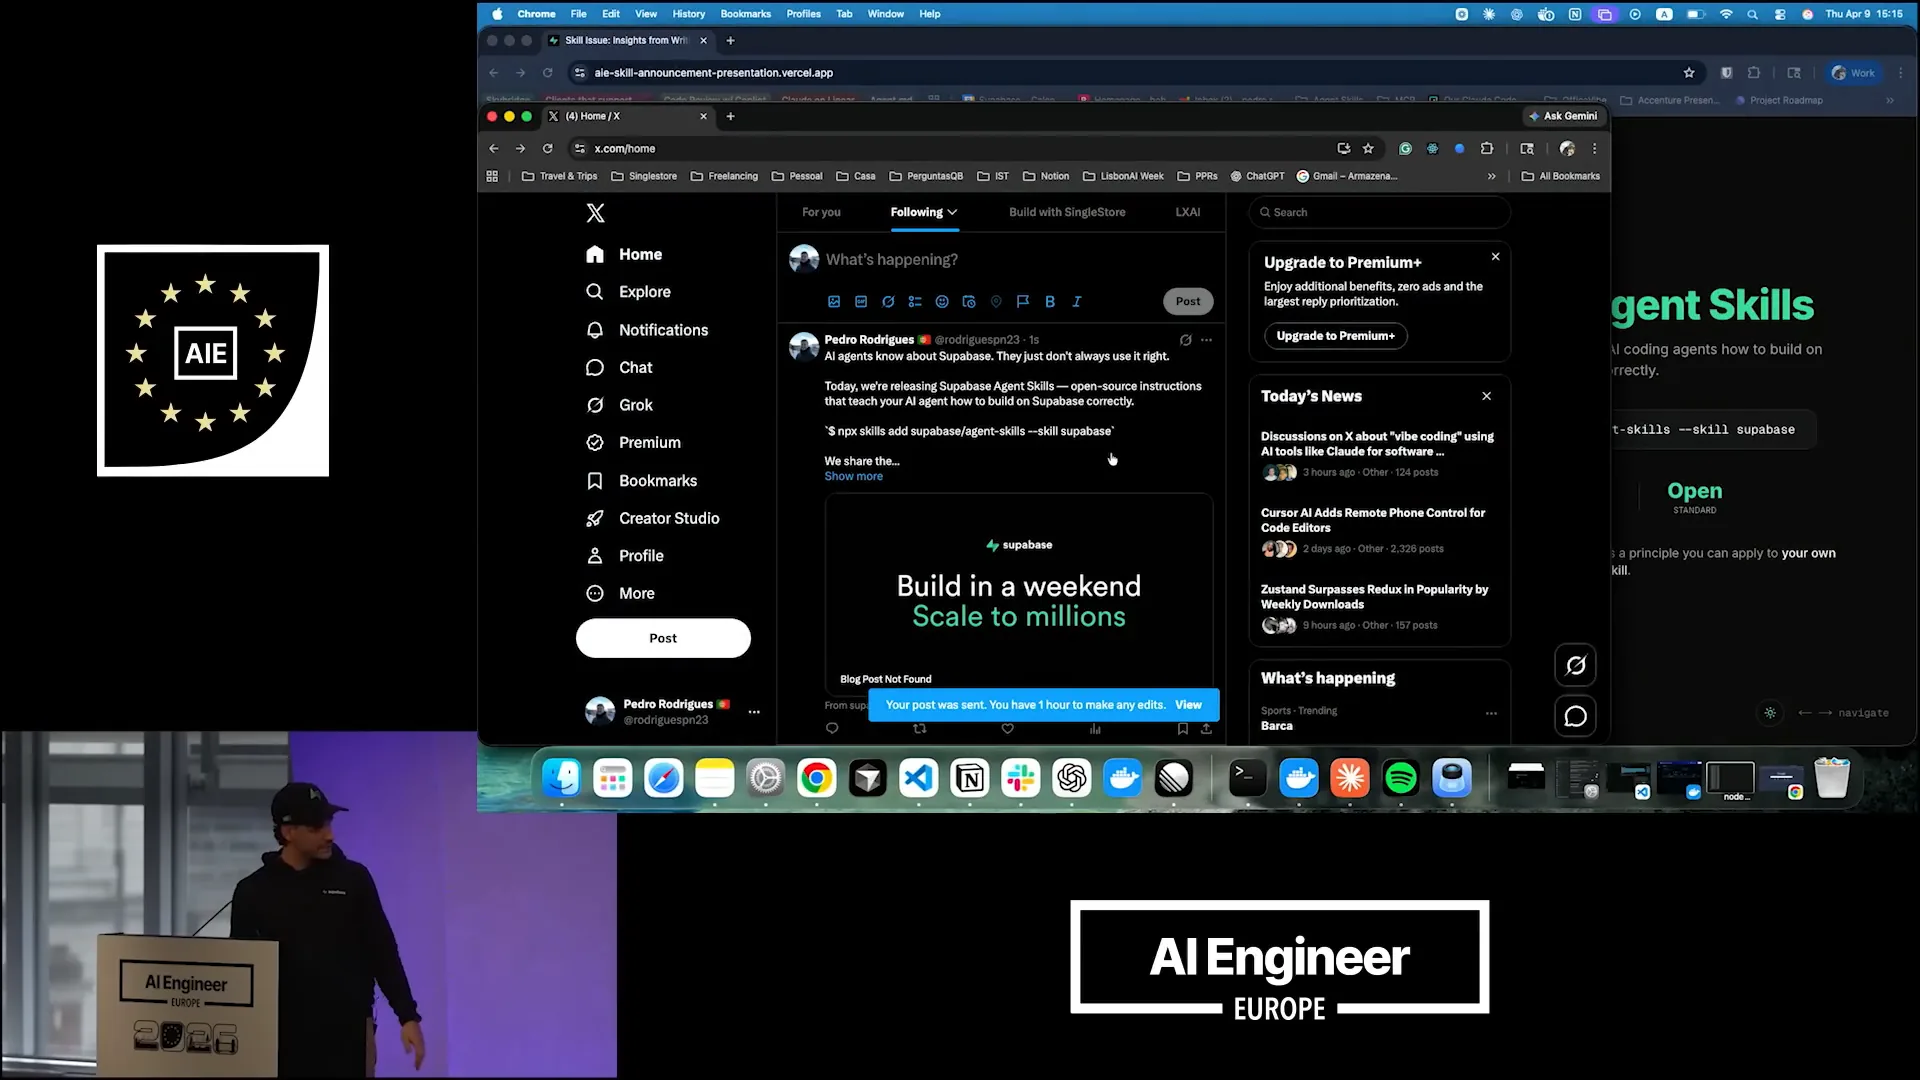Repost Pedro Rodrigues' post
This screenshot has width=1920, height=1080.
coord(920,729)
